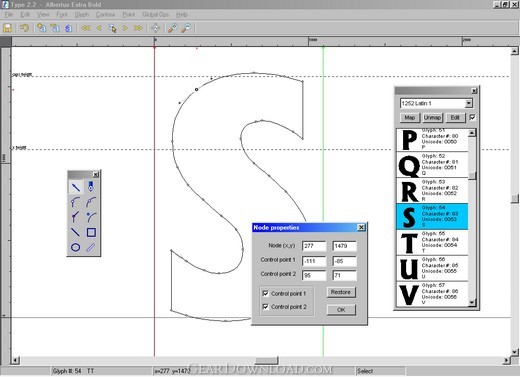Select the smooth curve point tool
Image resolution: width=520 pixels, height=377 pixels.
pyautogui.click(x=91, y=202)
